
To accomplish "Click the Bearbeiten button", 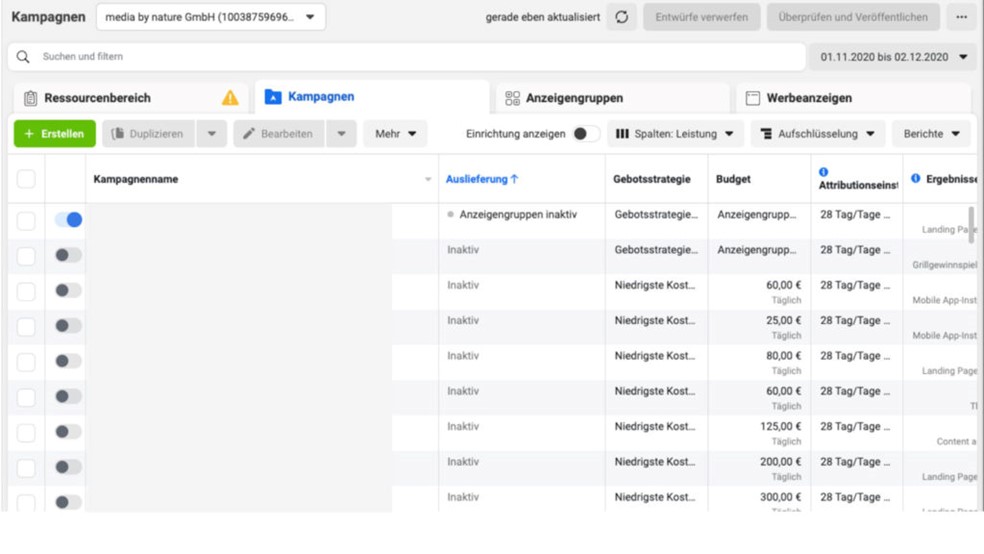I will [x=279, y=134].
